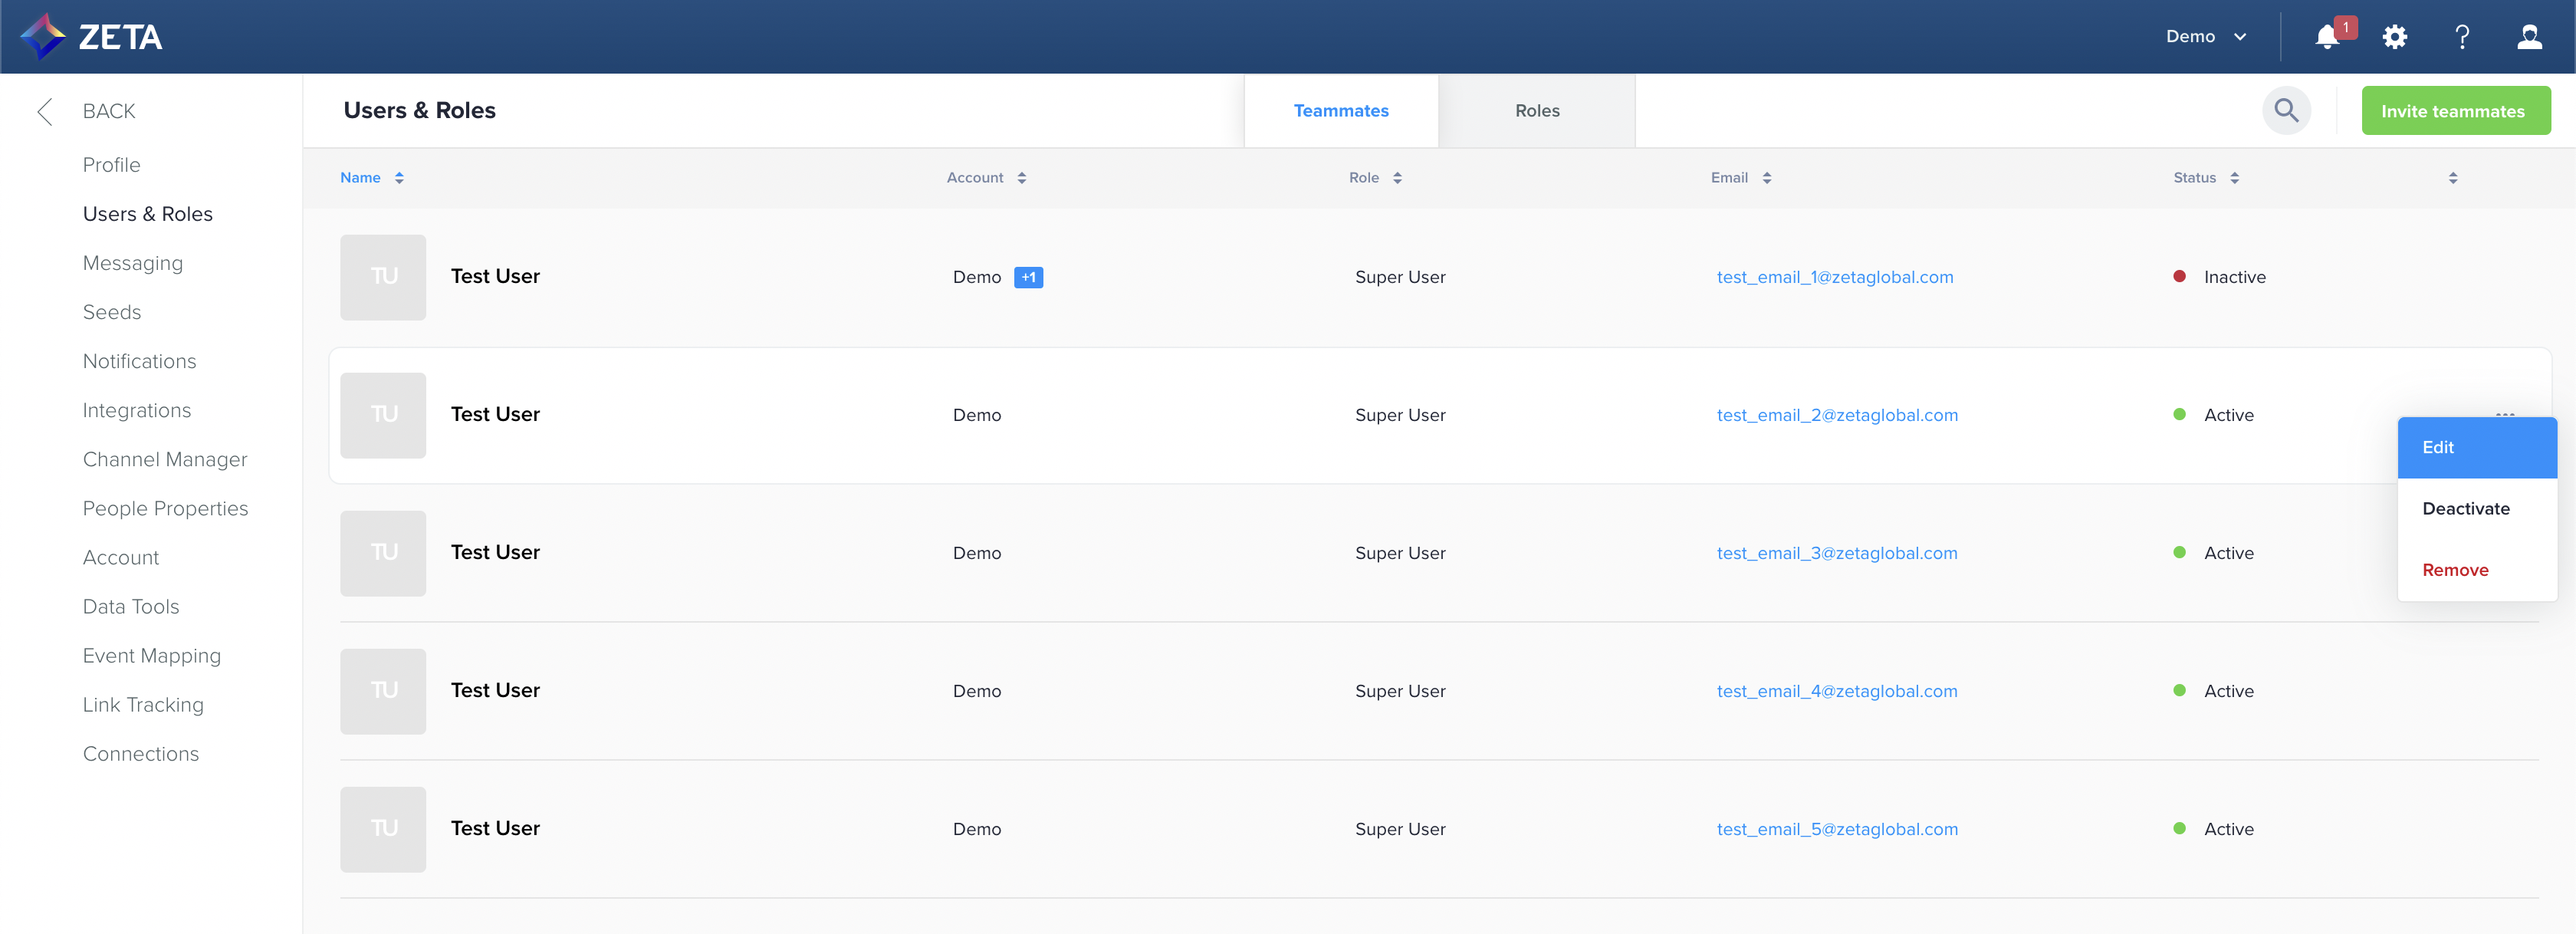Click the first Test User avatar thumbnail
This screenshot has width=2576, height=934.
click(x=383, y=277)
